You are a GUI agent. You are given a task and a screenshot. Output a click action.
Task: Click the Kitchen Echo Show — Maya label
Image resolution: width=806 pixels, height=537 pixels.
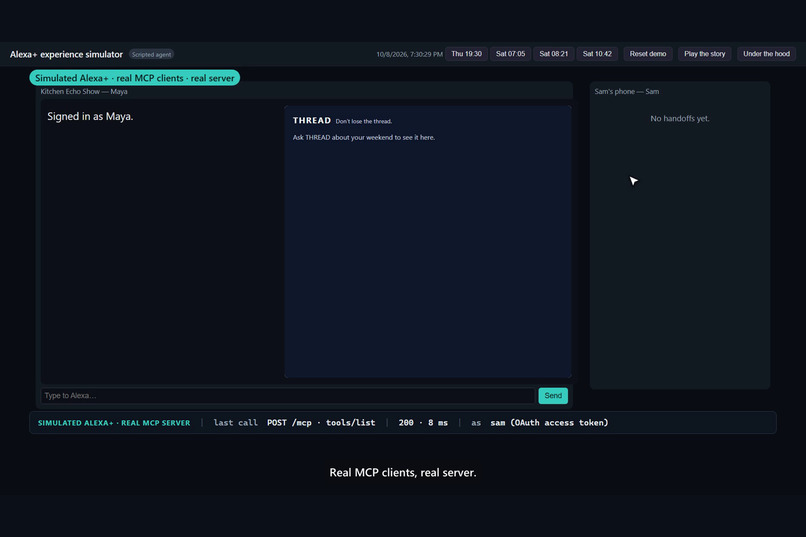point(84,91)
